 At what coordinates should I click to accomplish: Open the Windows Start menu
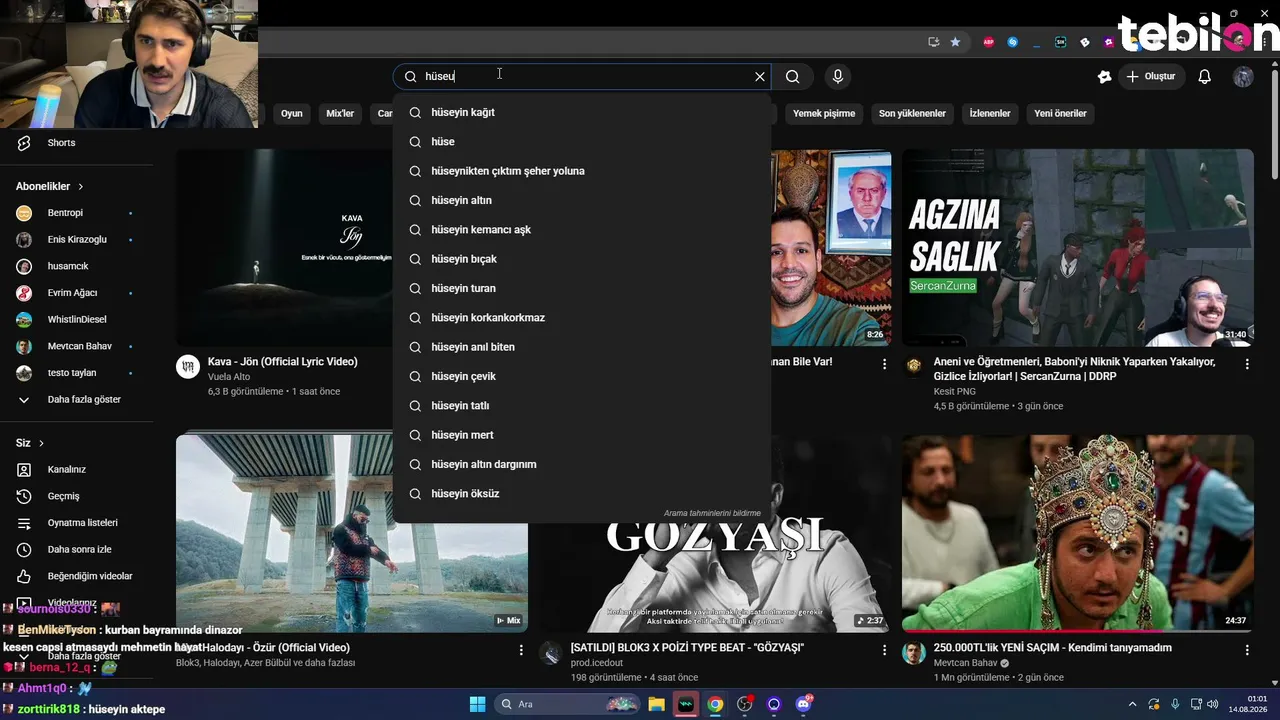pyautogui.click(x=477, y=704)
